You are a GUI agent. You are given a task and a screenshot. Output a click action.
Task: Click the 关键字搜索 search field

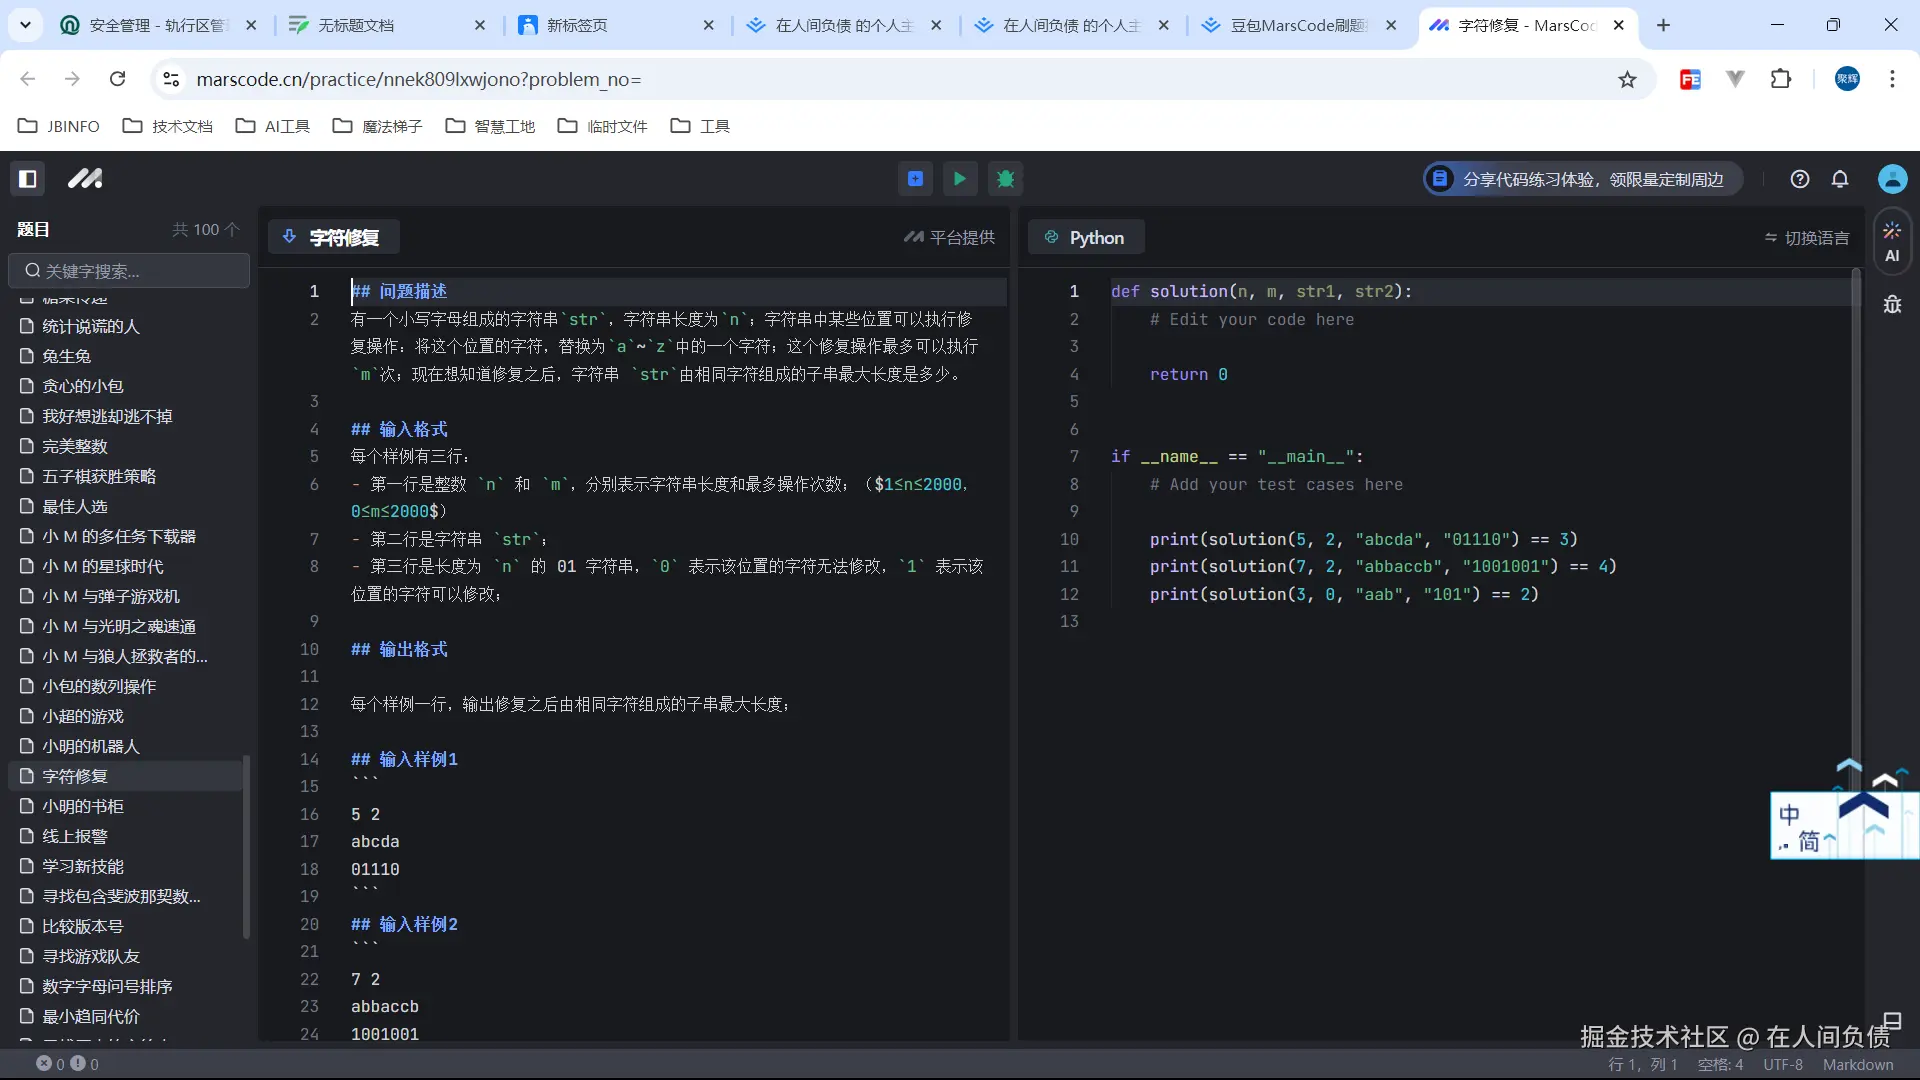point(127,270)
